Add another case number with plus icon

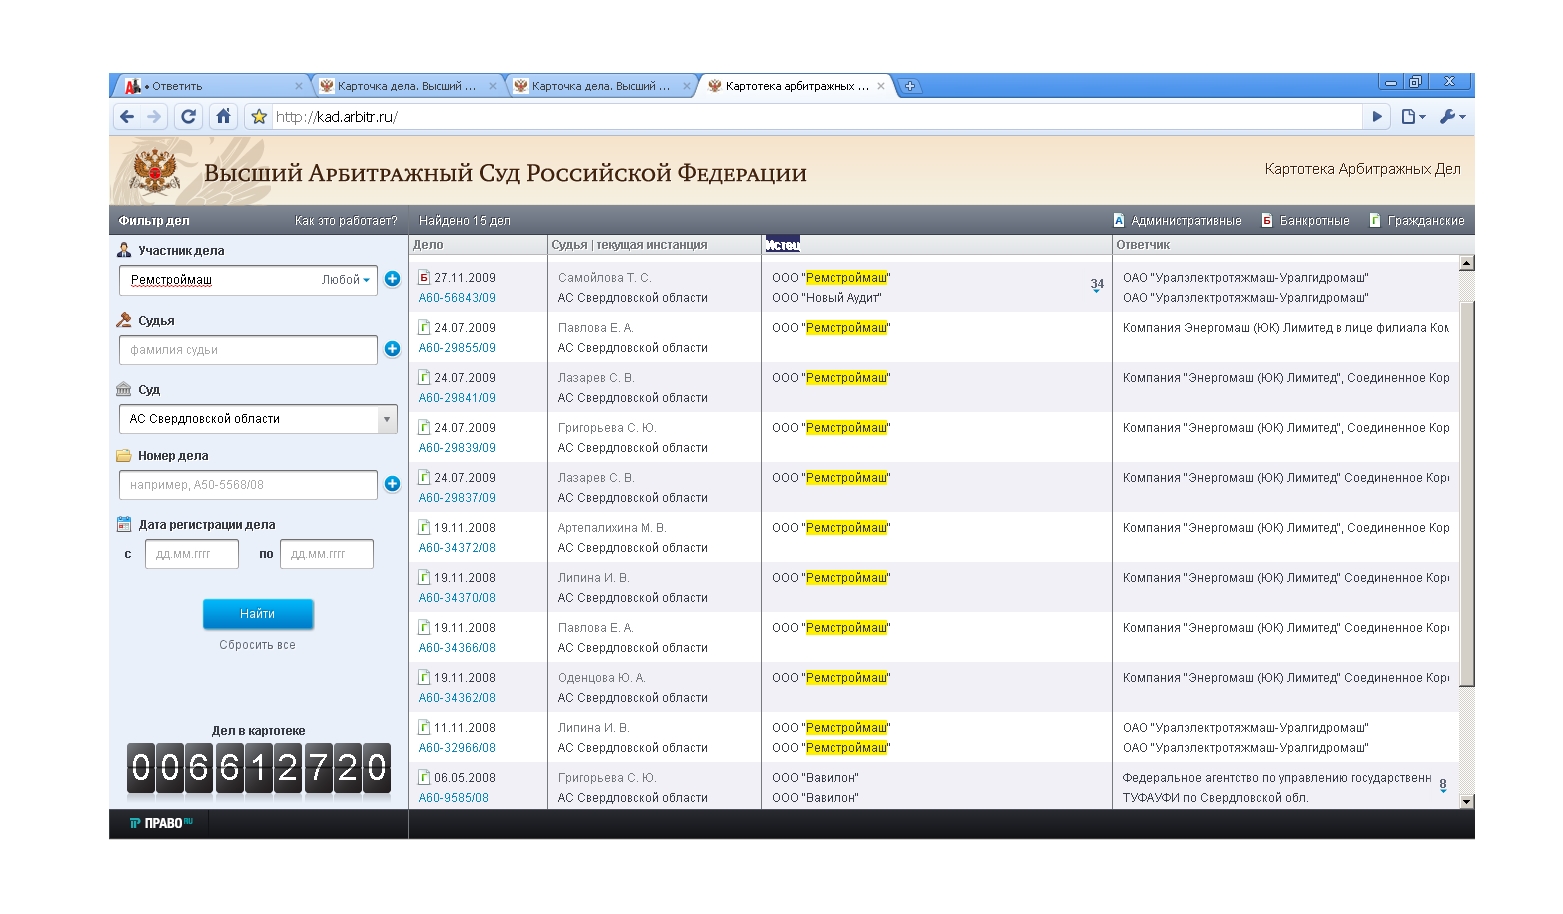coord(392,484)
